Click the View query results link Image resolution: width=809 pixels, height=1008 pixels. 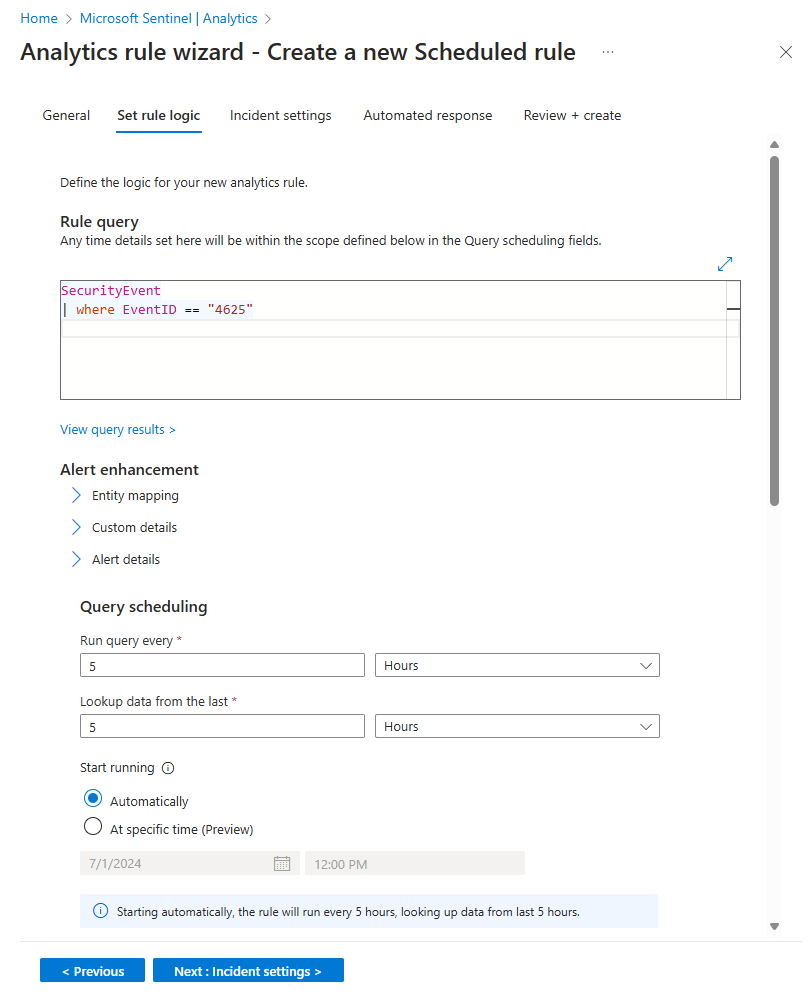tap(117, 429)
